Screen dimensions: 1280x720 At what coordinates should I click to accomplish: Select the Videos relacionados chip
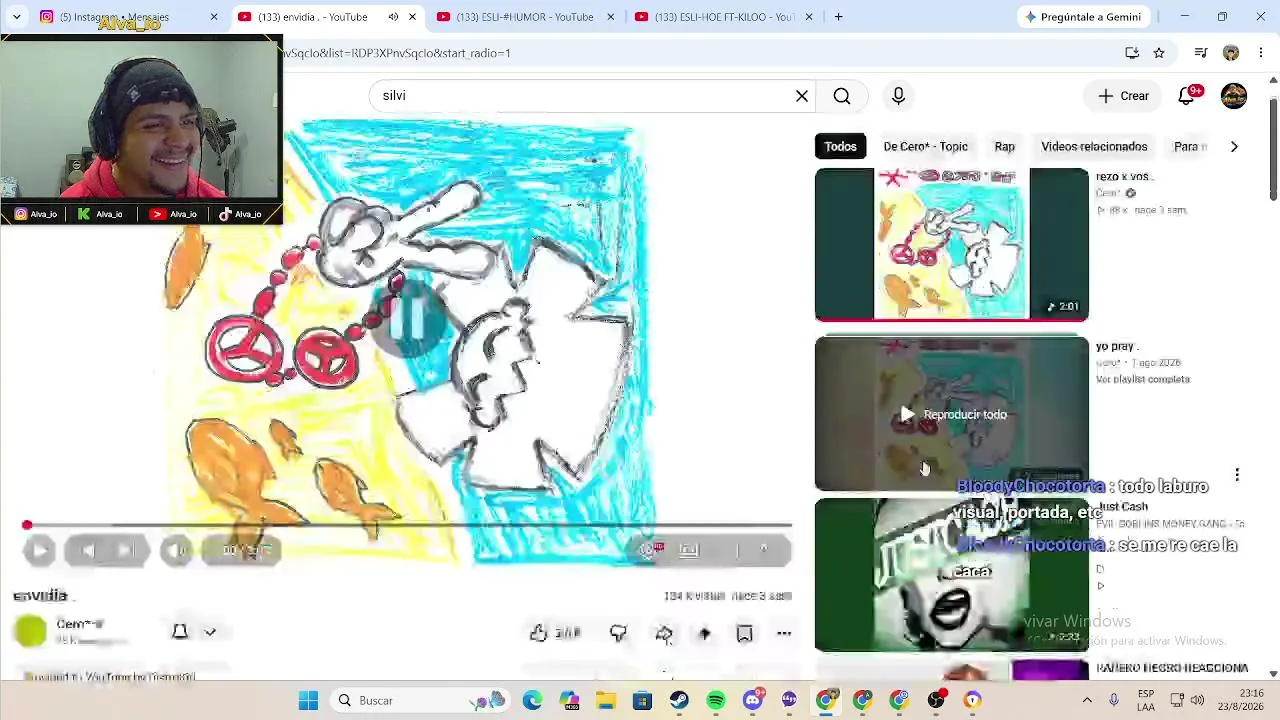[1094, 147]
